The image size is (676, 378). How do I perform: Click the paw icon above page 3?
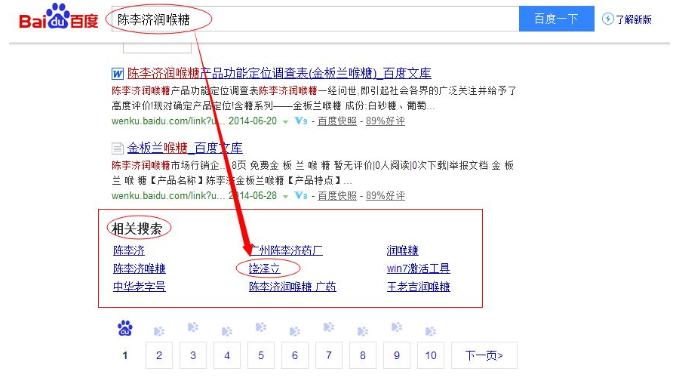point(193,328)
